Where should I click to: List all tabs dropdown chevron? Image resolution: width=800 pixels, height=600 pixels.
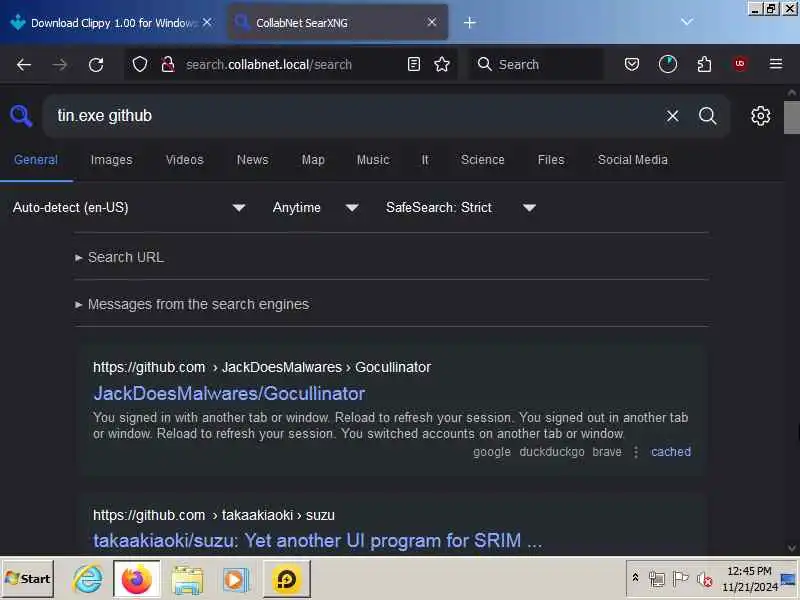[687, 22]
